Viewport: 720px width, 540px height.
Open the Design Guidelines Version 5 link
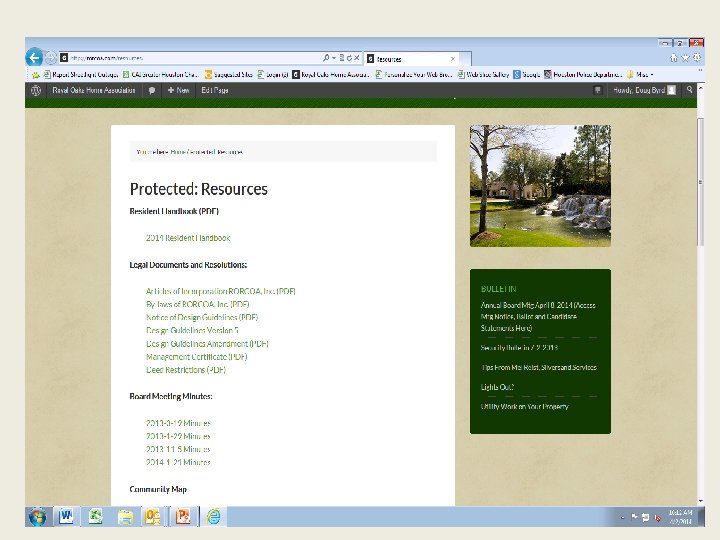pyautogui.click(x=192, y=330)
